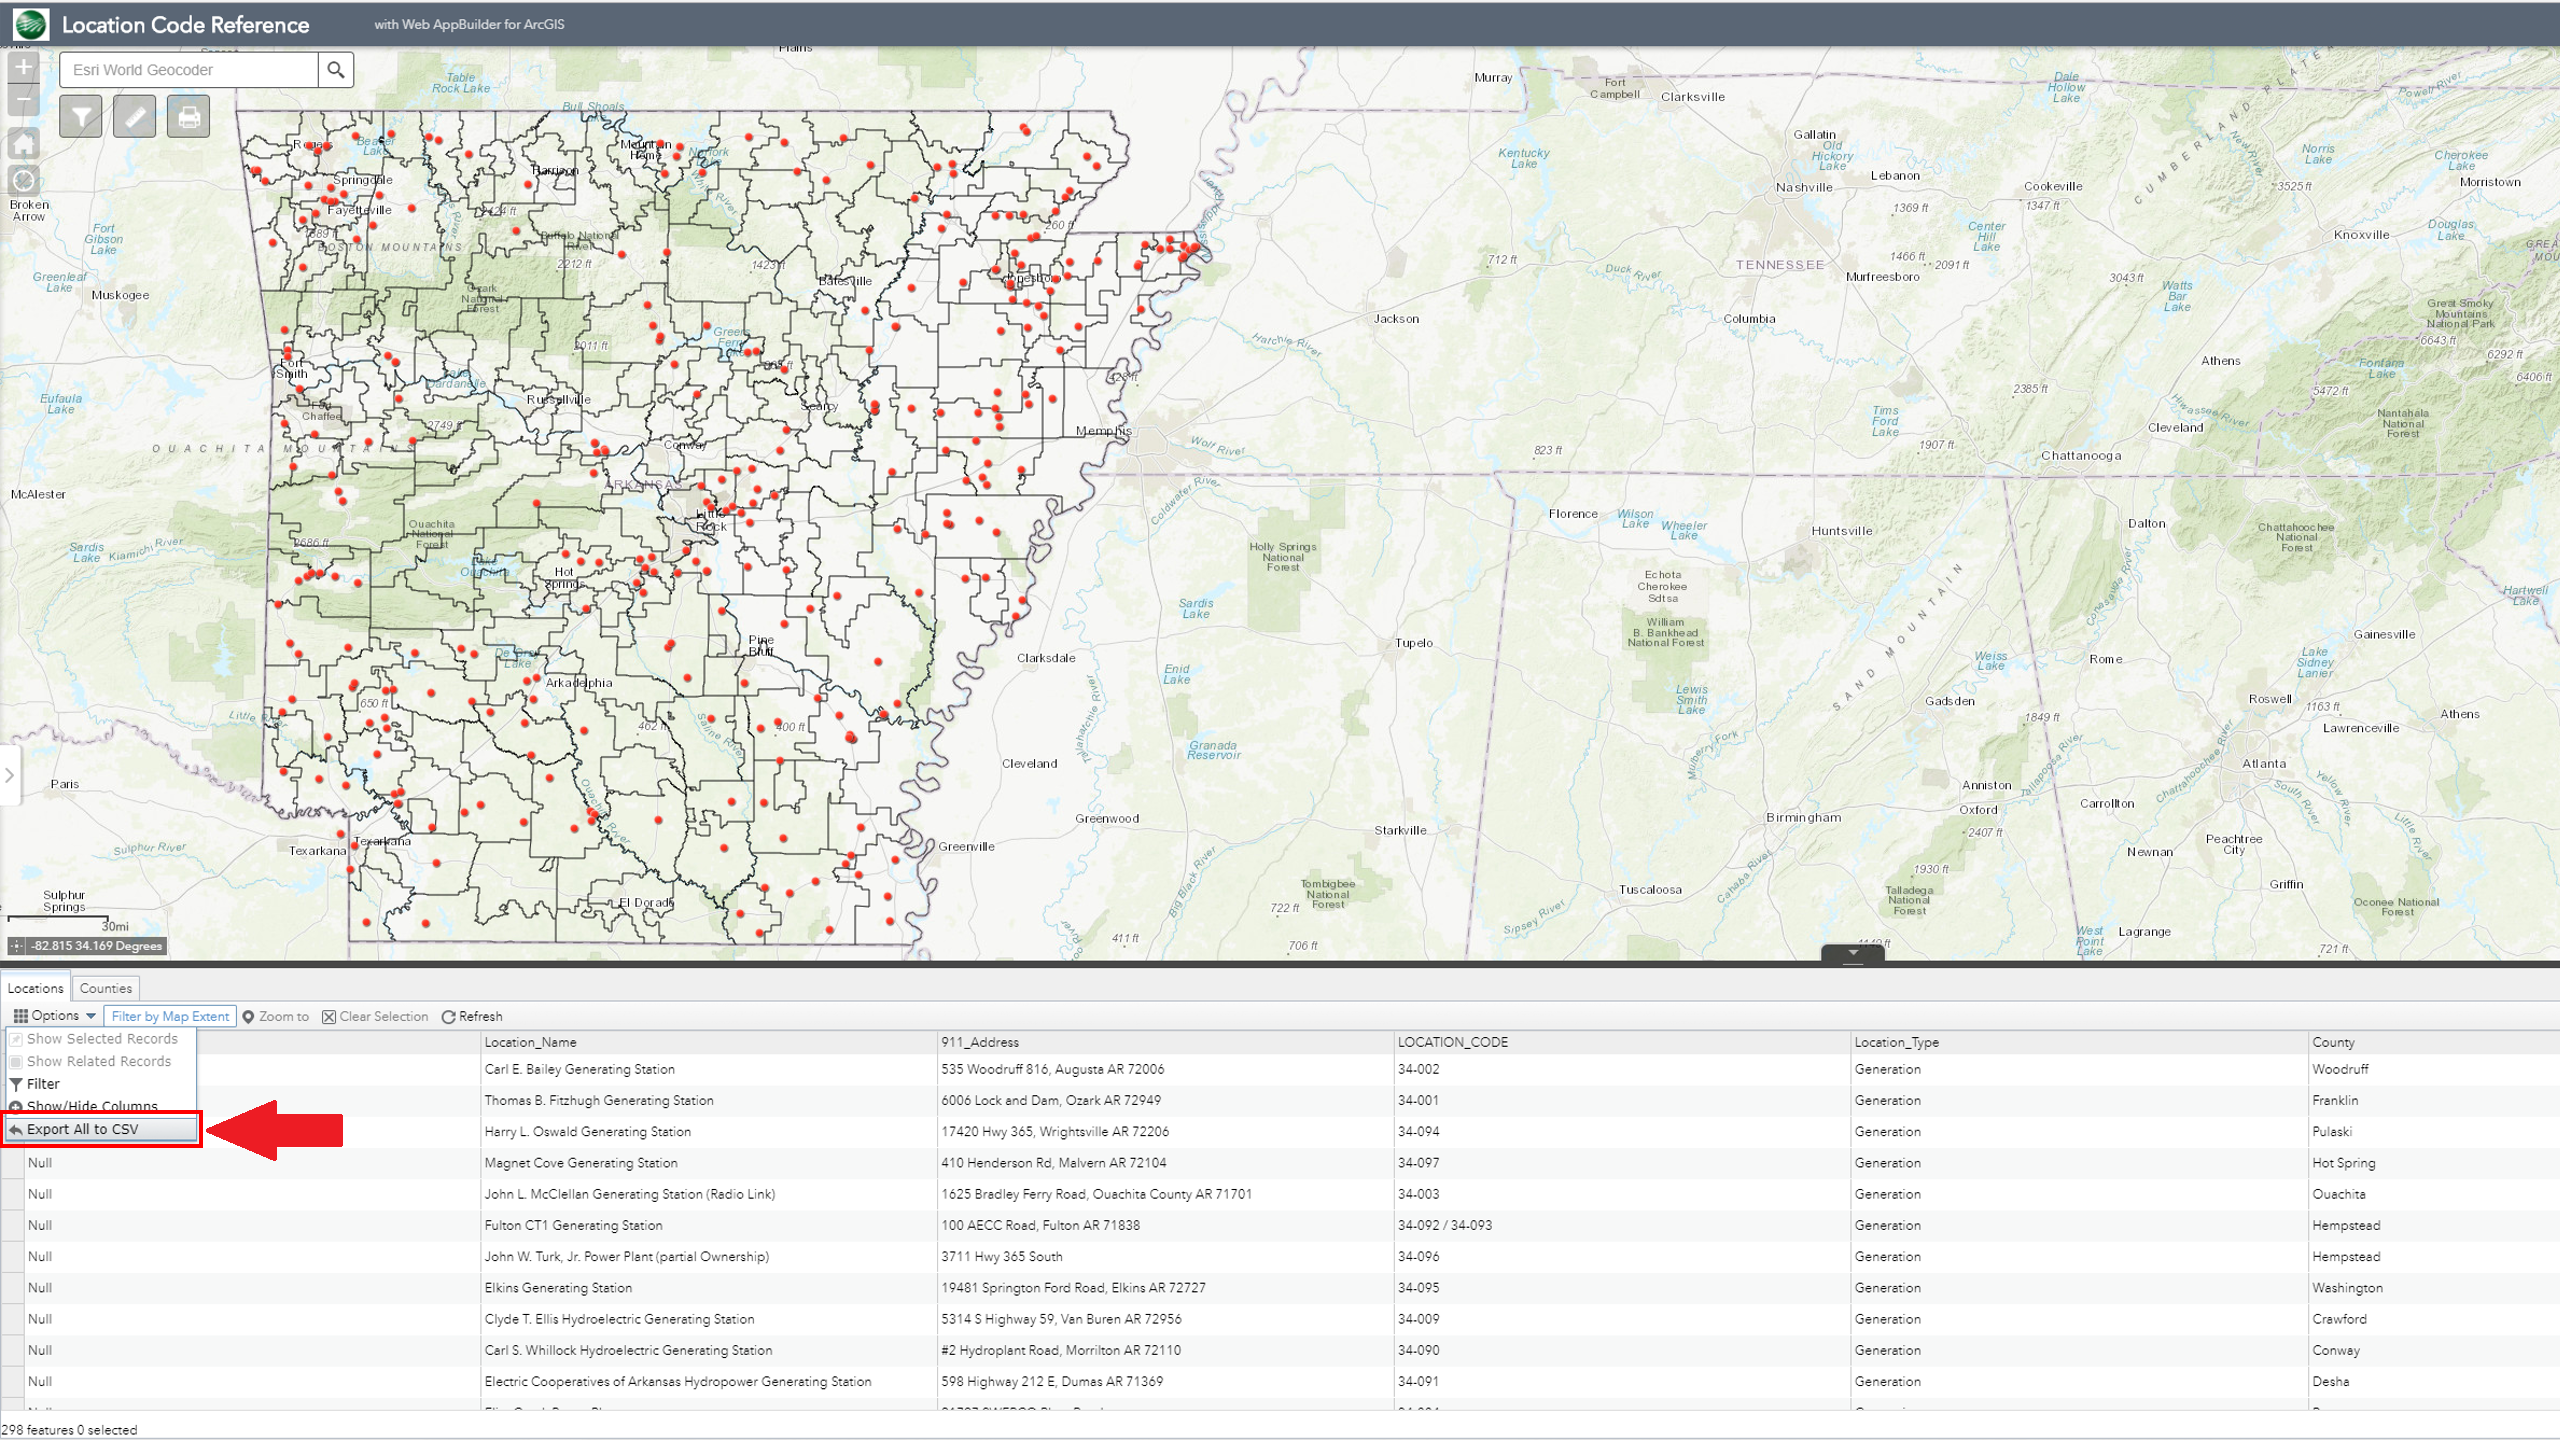
Task: Select Export All to CSV
Action: click(101, 1129)
